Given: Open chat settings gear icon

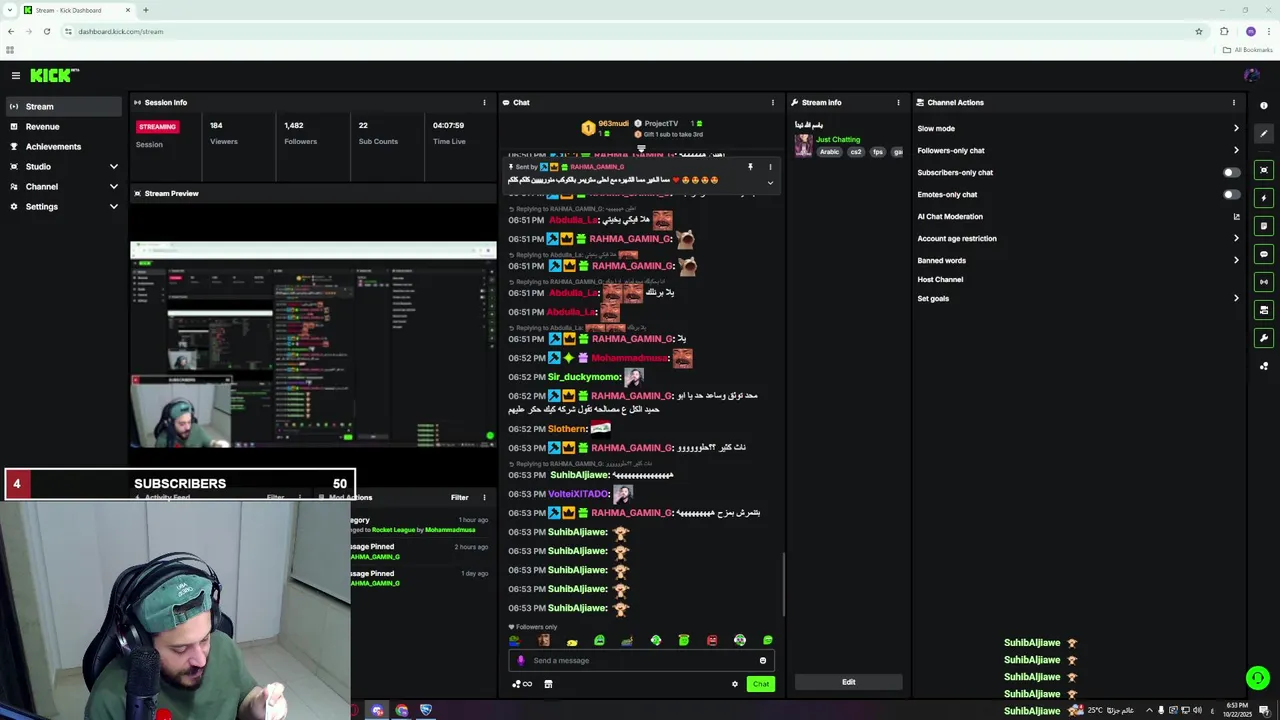Looking at the screenshot, I should [734, 684].
